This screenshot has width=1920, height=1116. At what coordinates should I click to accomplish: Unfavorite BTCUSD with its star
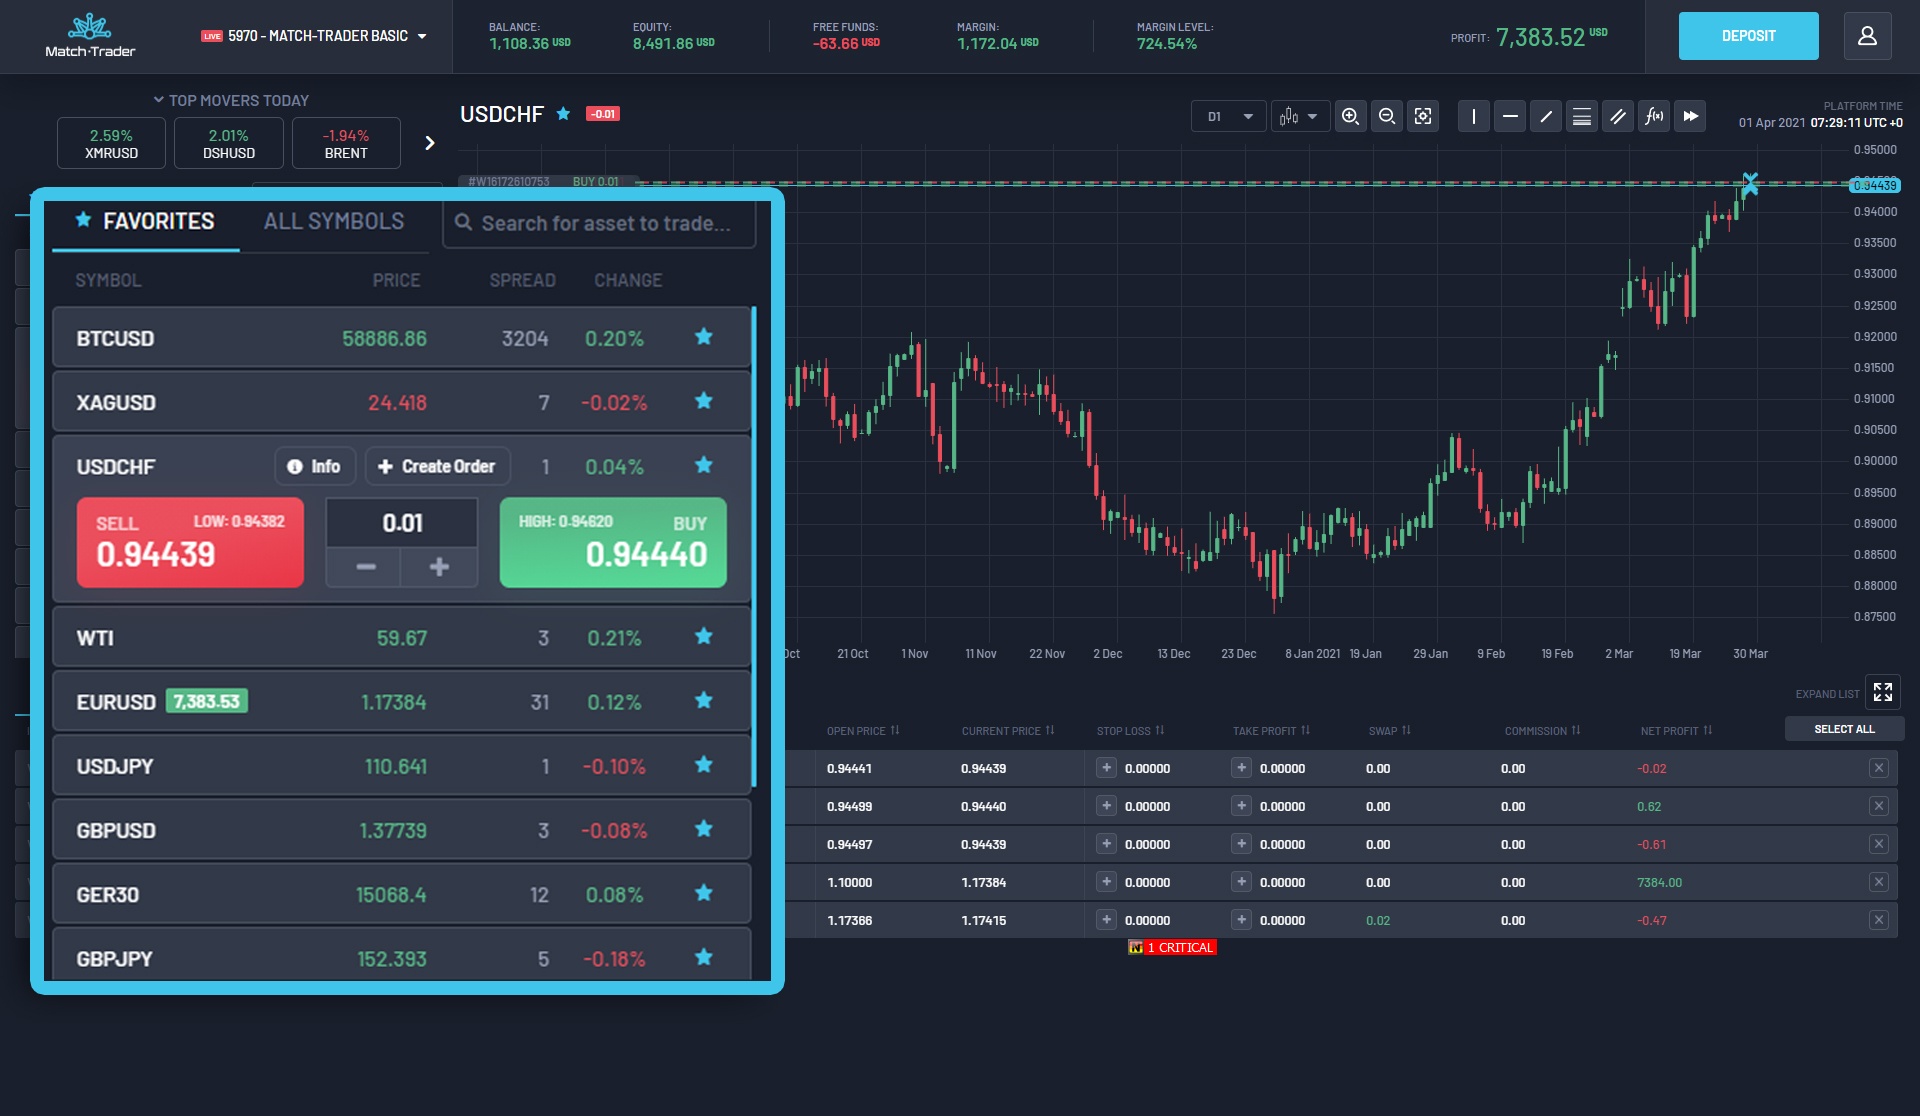click(704, 337)
